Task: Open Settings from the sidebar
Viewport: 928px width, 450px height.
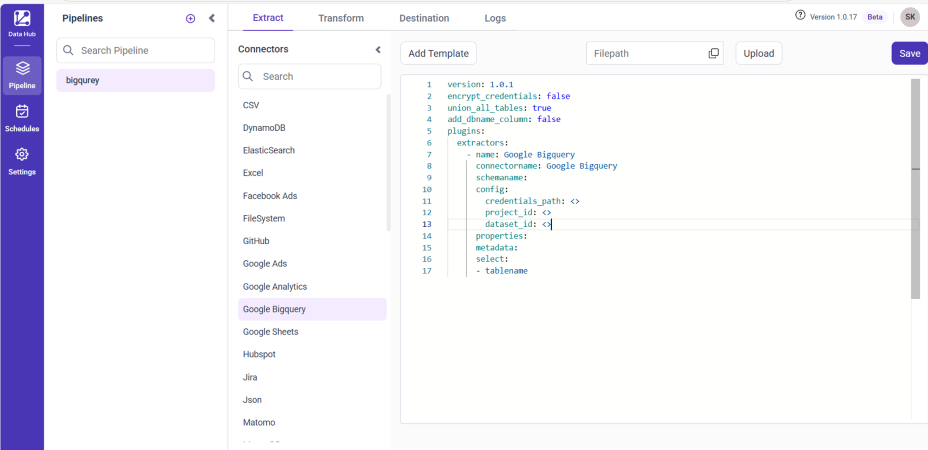Action: click(22, 162)
